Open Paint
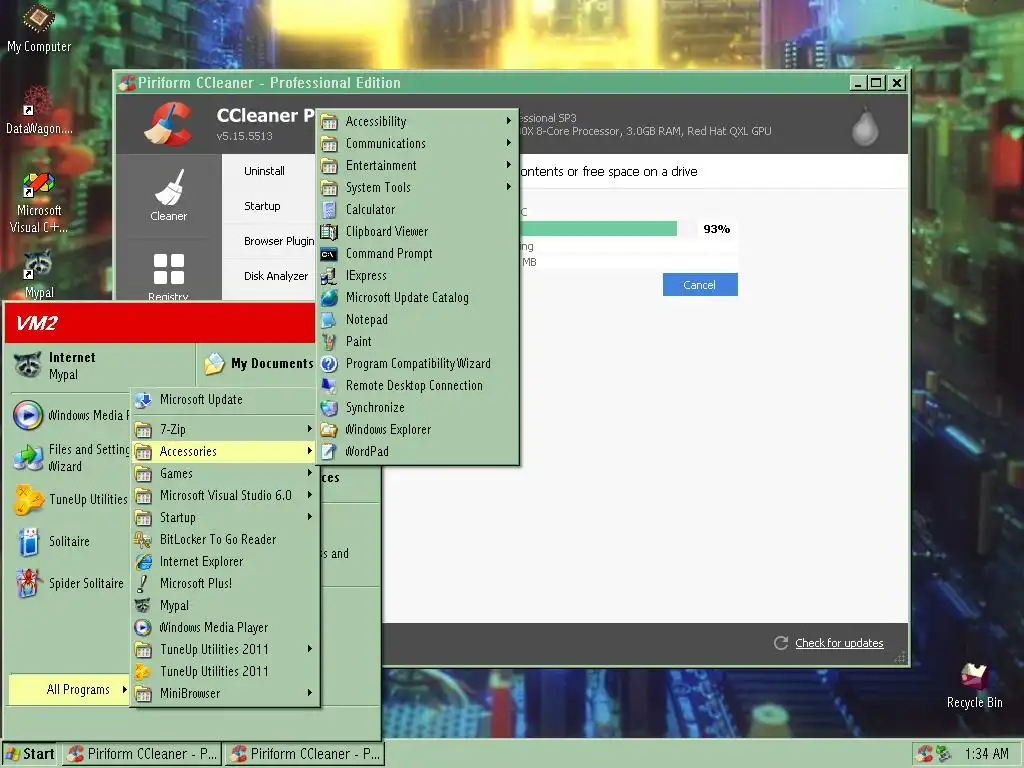Viewport: 1024px width, 768px height. pyautogui.click(x=417, y=342)
